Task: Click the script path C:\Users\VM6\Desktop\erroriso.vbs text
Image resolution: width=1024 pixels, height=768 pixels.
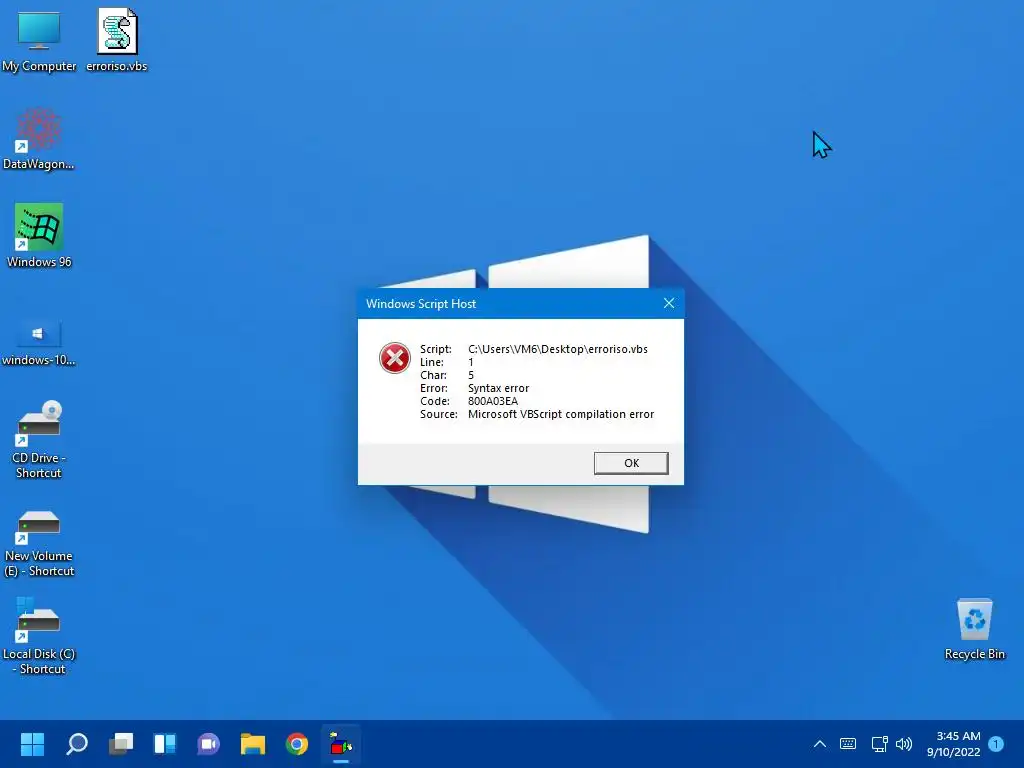Action: click(x=558, y=349)
